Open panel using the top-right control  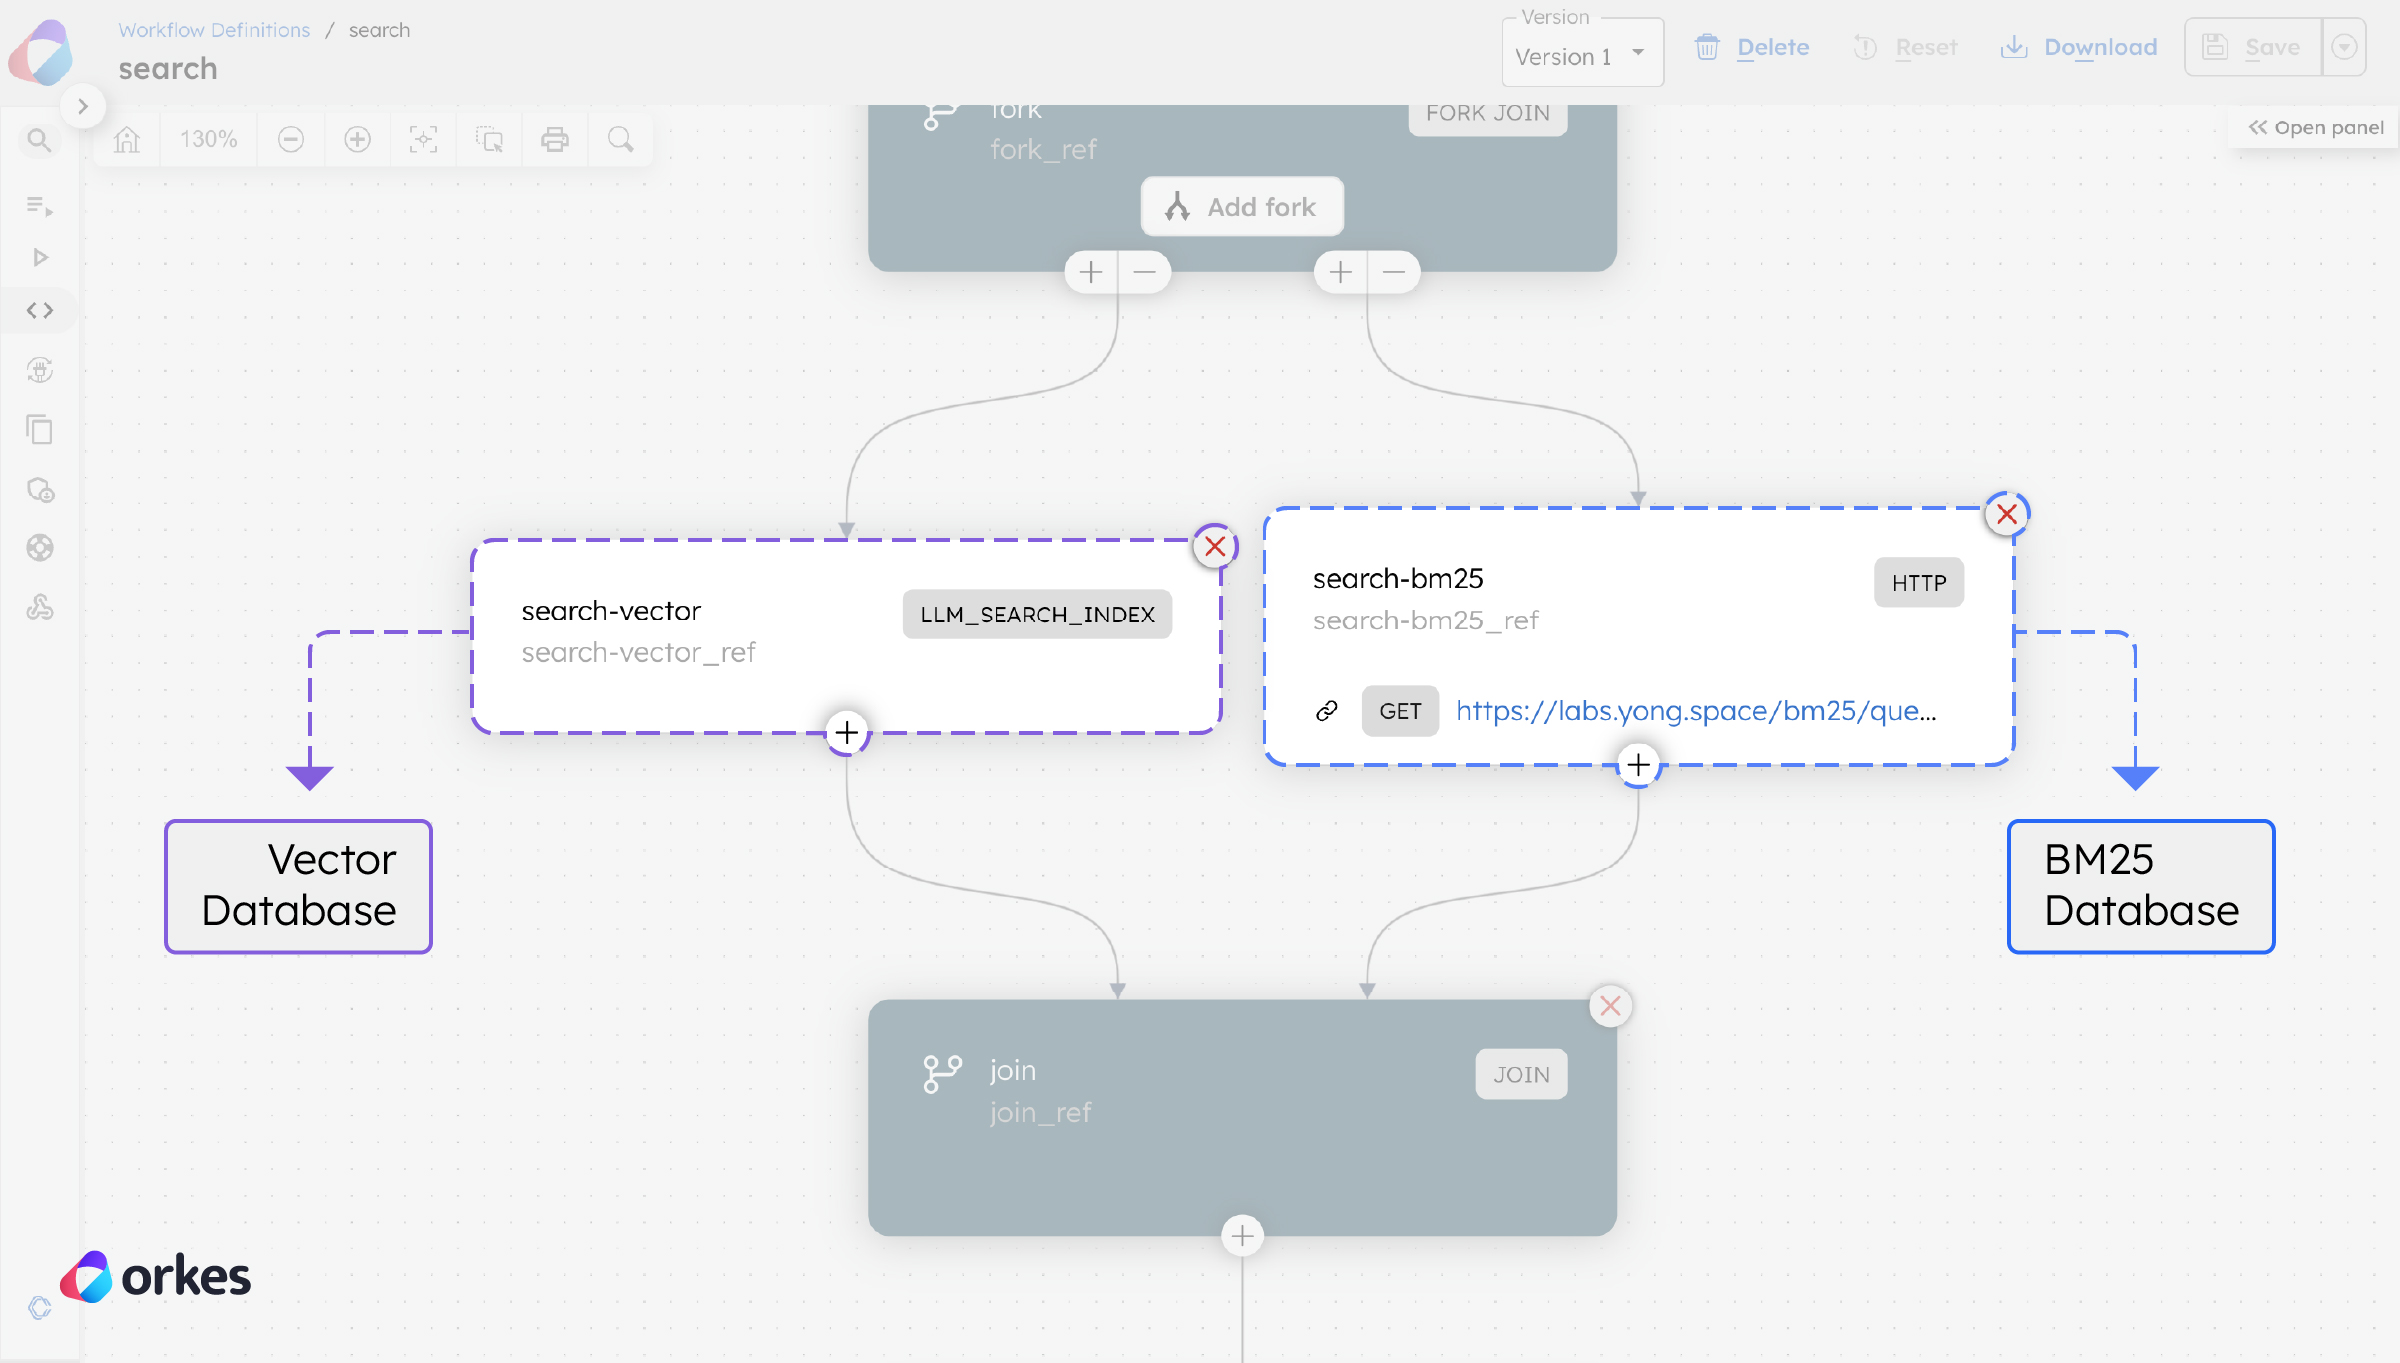[x=2313, y=127]
